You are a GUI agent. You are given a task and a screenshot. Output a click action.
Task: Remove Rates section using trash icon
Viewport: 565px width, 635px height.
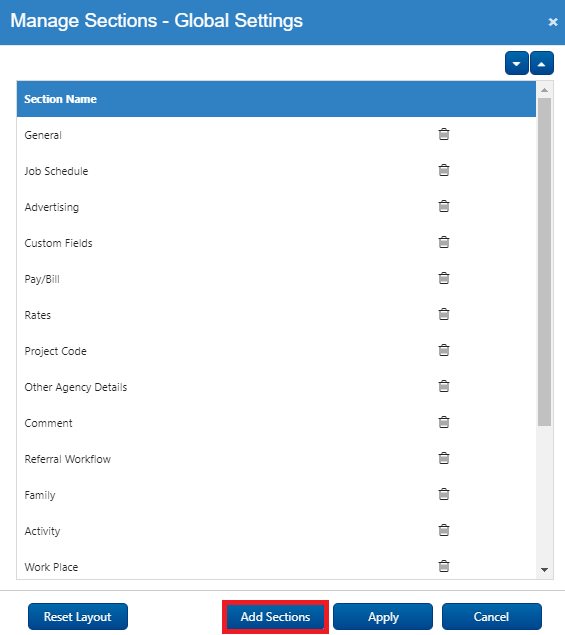(444, 314)
